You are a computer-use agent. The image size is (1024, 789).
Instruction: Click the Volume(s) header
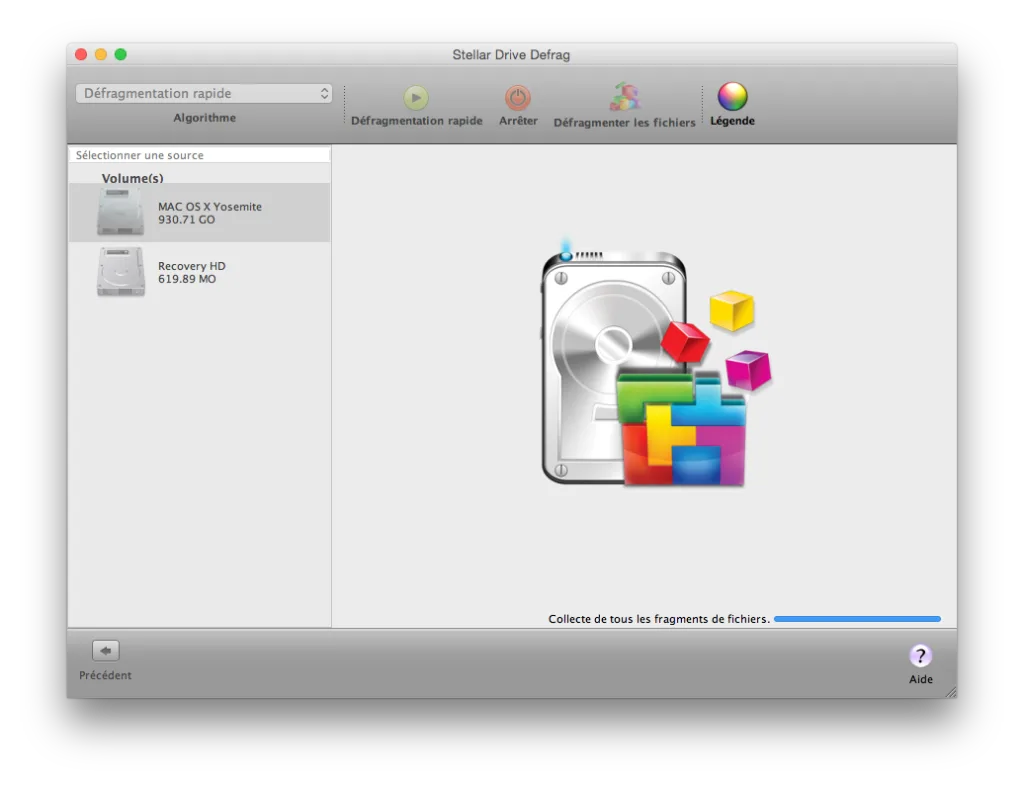(x=133, y=178)
